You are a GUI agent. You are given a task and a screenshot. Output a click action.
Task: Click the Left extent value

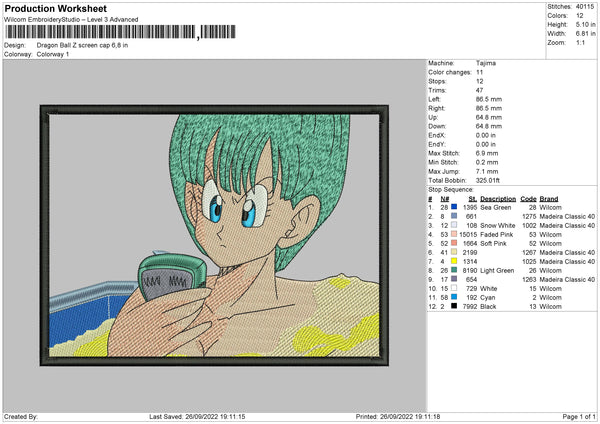click(489, 99)
